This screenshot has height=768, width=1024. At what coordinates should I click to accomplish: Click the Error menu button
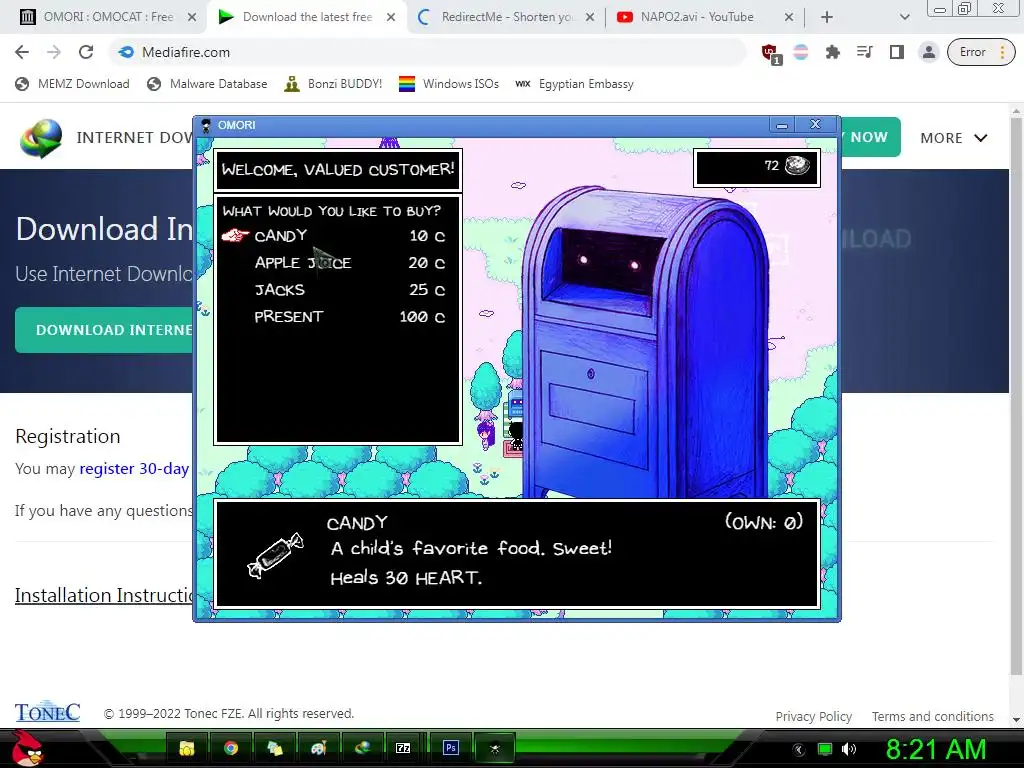pos(980,52)
